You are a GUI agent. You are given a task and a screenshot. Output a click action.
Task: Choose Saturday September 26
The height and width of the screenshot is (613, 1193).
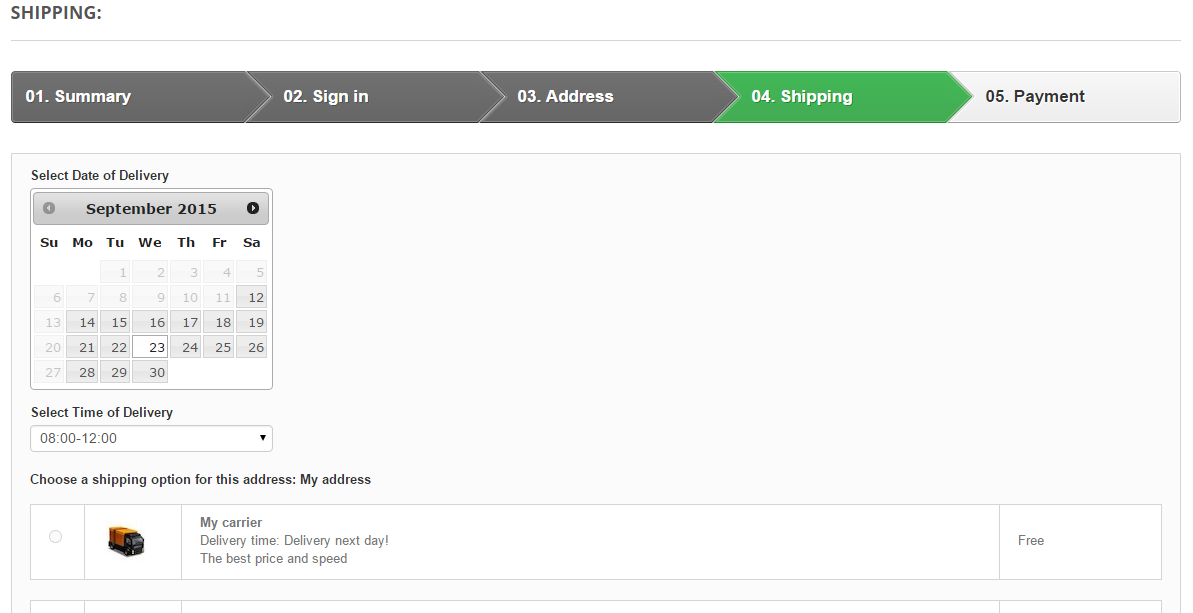pyautogui.click(x=252, y=347)
